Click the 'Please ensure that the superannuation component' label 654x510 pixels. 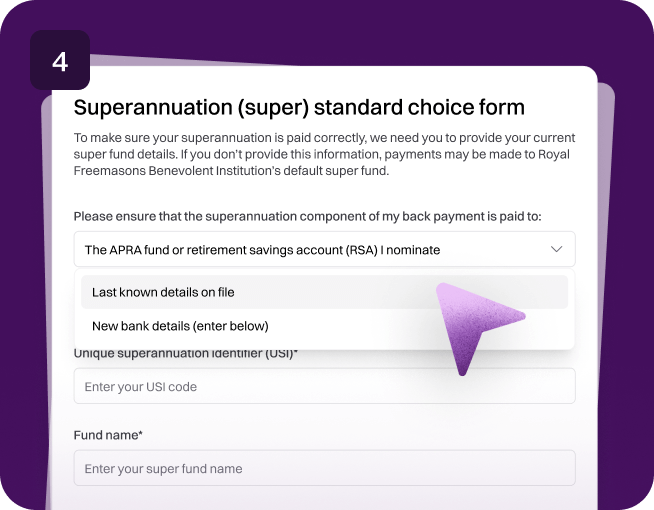tap(307, 216)
